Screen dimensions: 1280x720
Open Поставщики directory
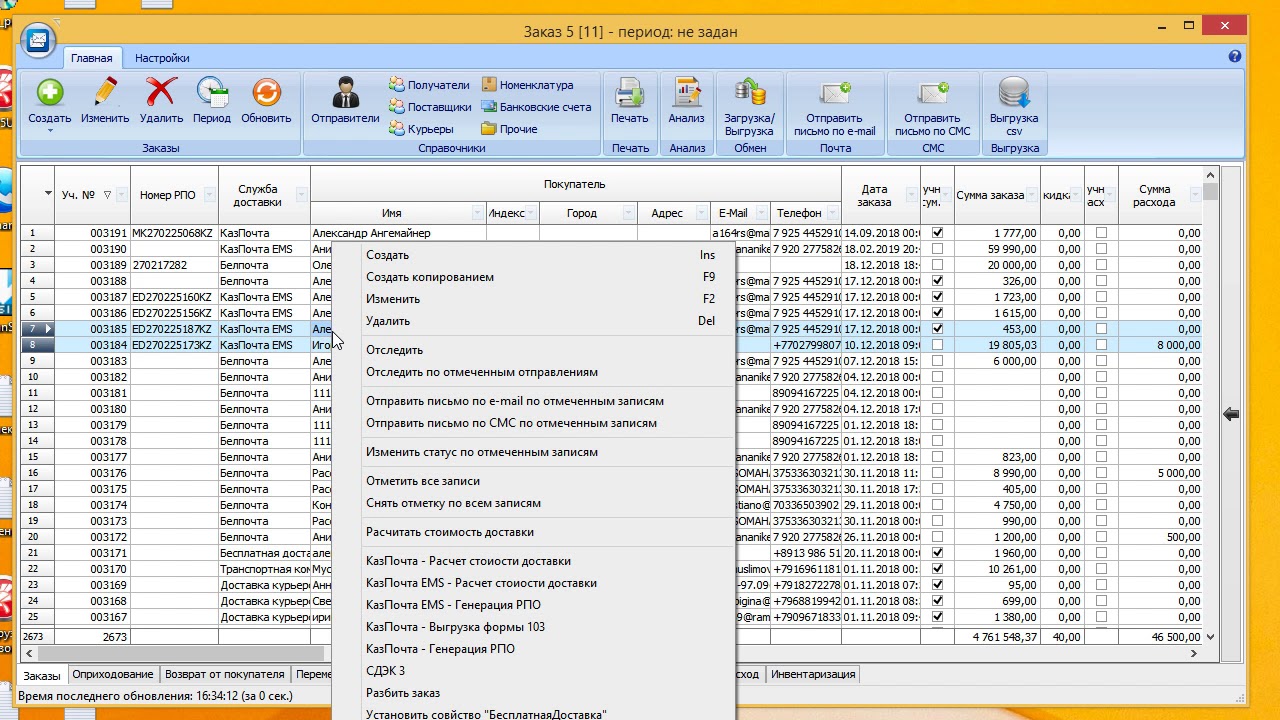[x=430, y=107]
